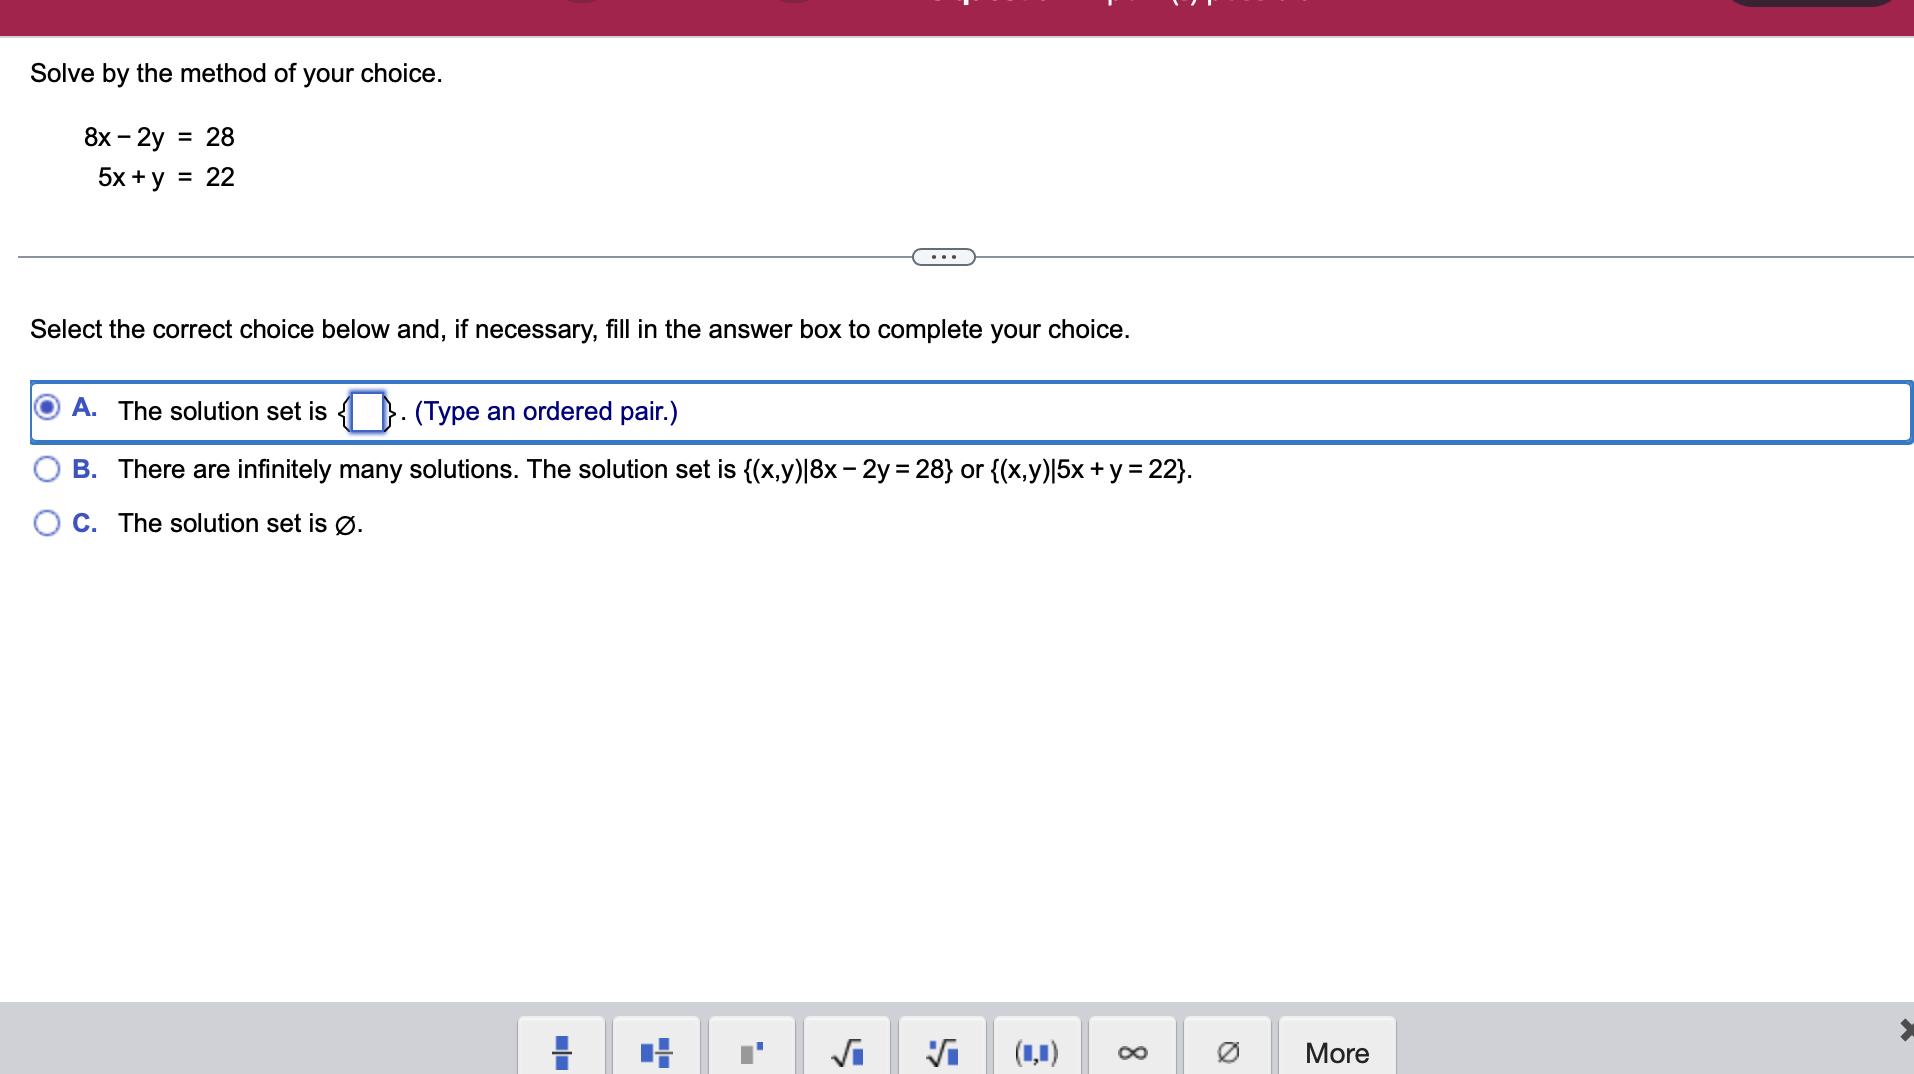
Task: Insert an exponent template
Action: click(x=752, y=1048)
